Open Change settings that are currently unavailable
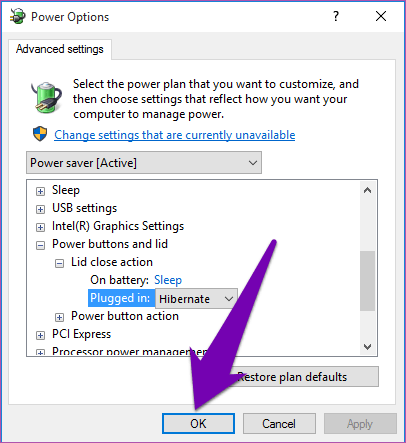Screen dimensions: 406x443 pos(175,135)
